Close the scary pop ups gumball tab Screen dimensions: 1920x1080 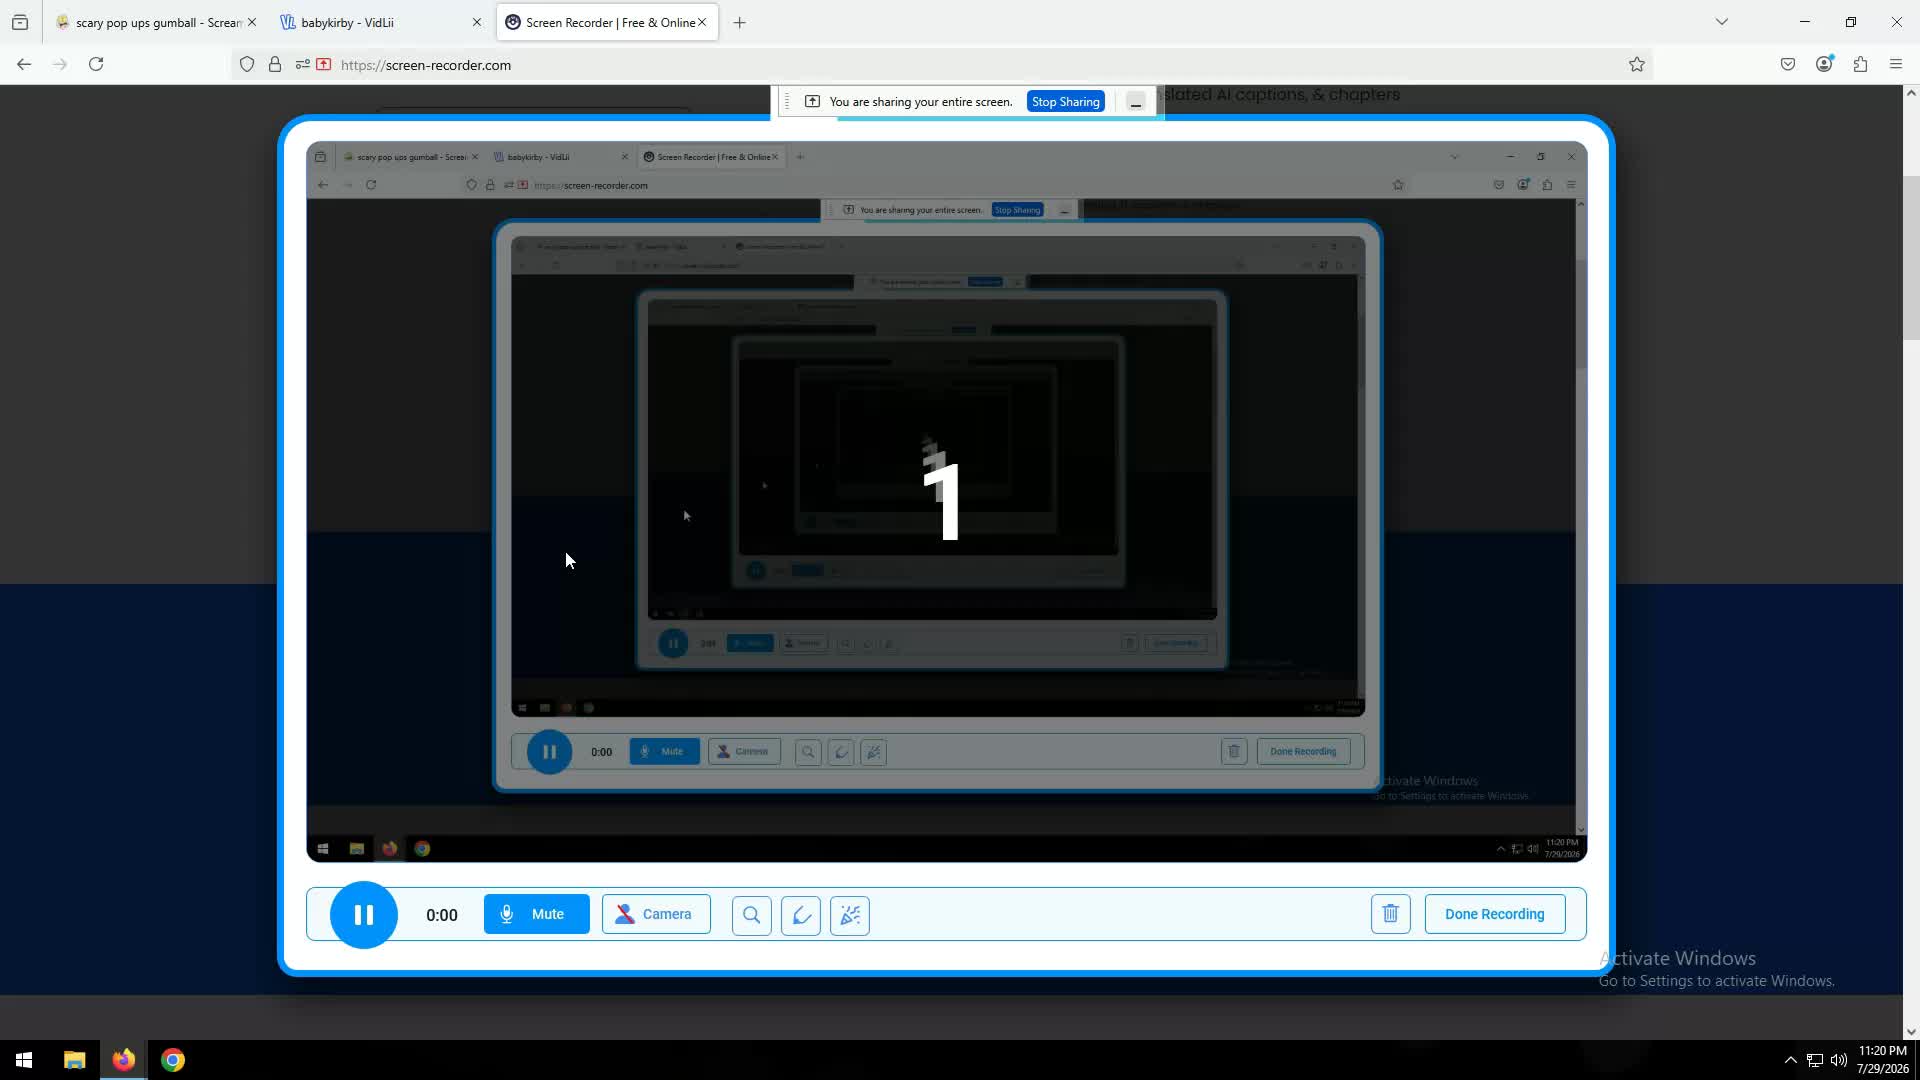252,22
